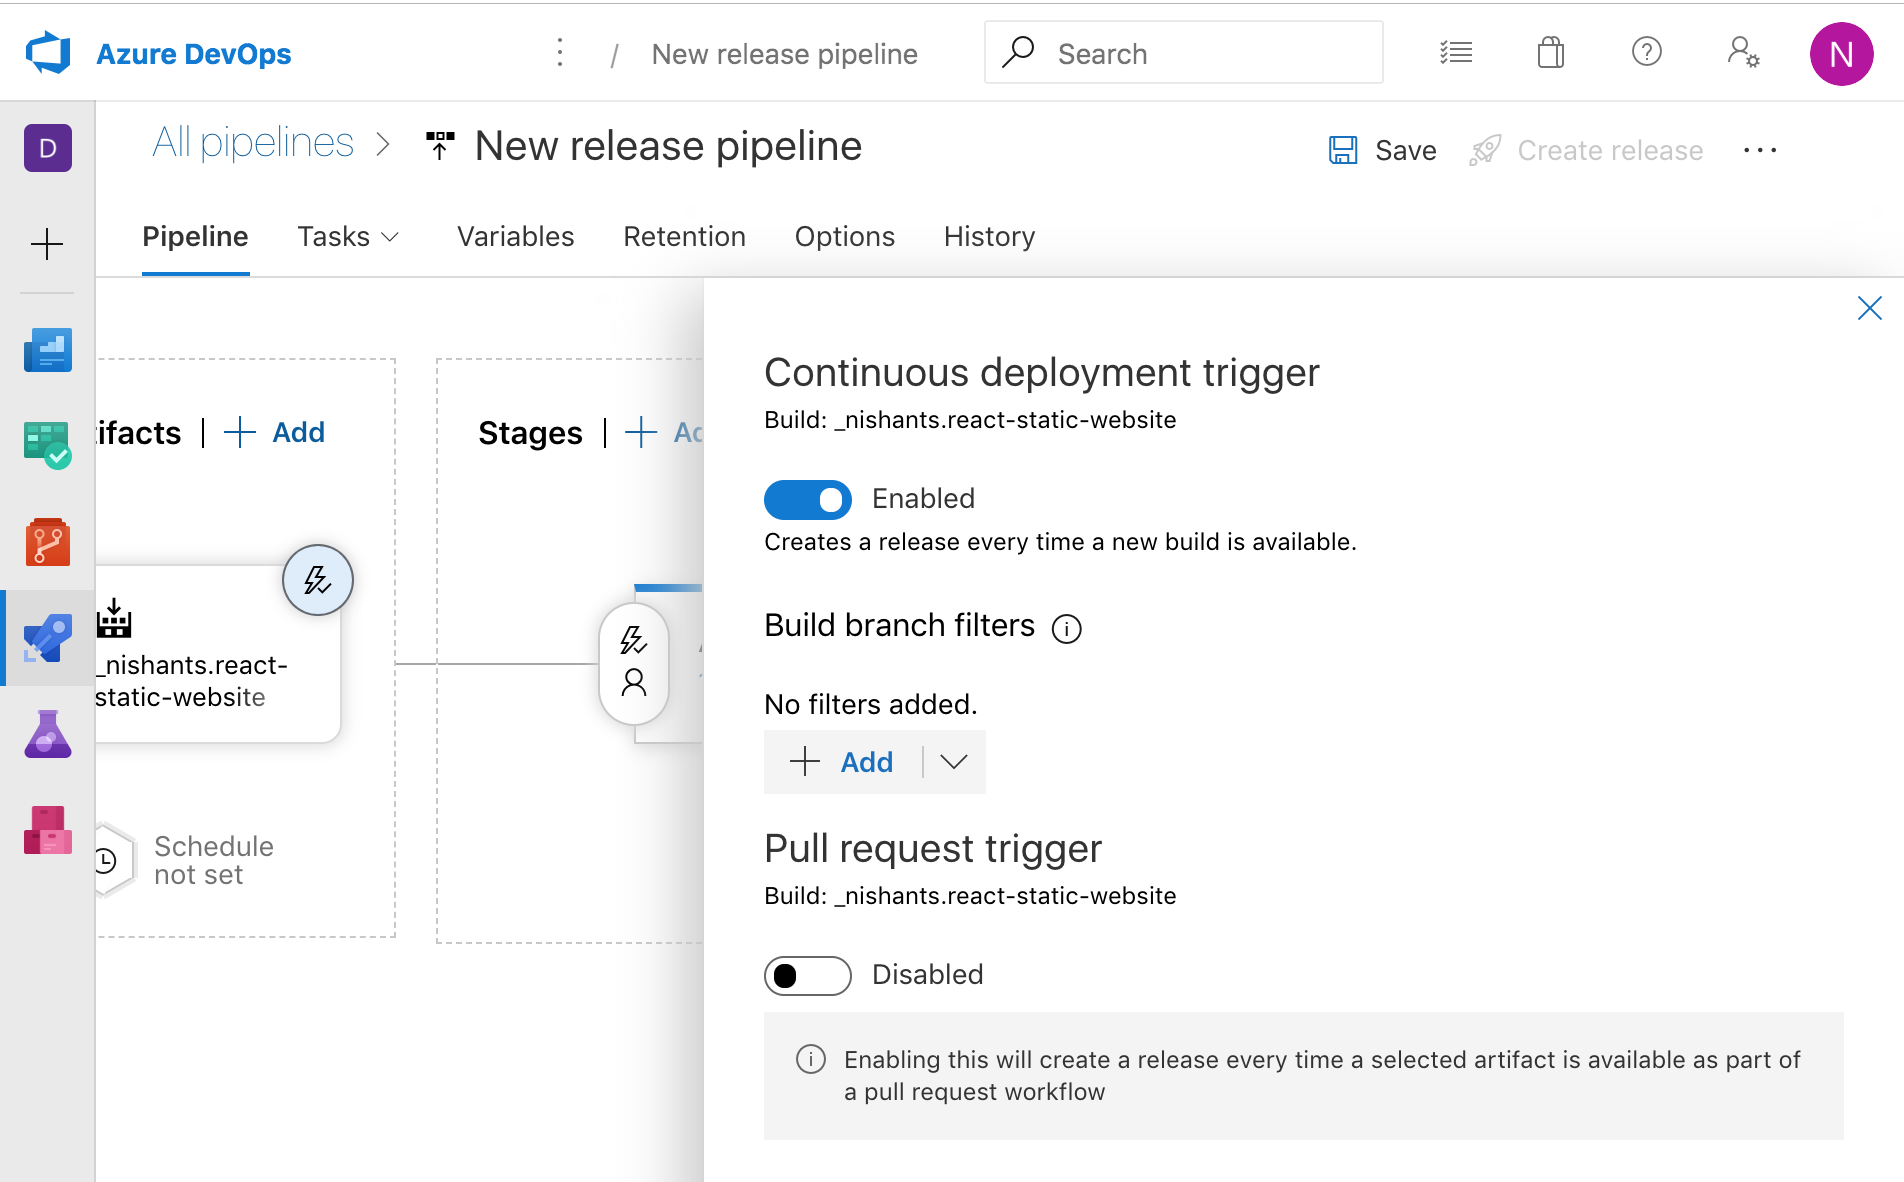This screenshot has height=1182, width=1904.
Task: Open the N user profile avatar
Action: tap(1841, 54)
